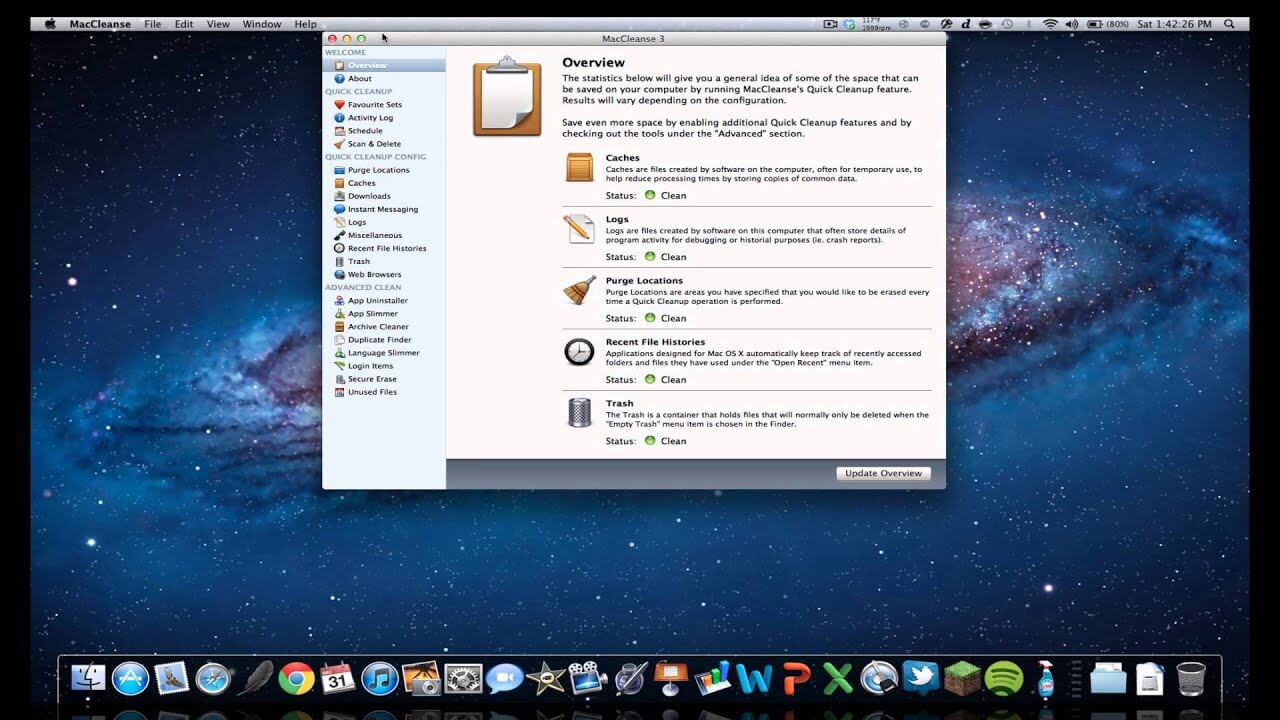This screenshot has height=720, width=1280.
Task: Open the Twitter app in Dock
Action: click(x=920, y=678)
